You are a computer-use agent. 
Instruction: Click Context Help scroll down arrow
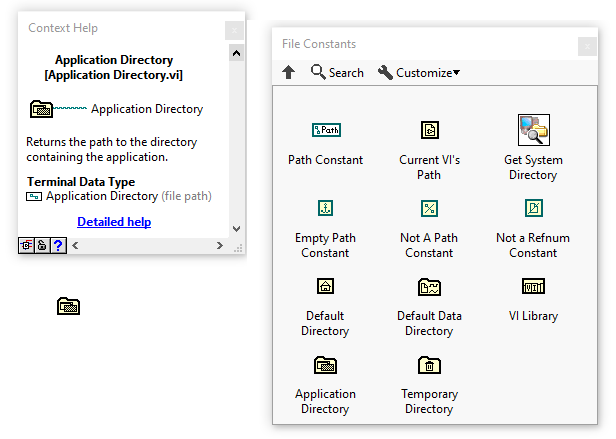tap(236, 229)
